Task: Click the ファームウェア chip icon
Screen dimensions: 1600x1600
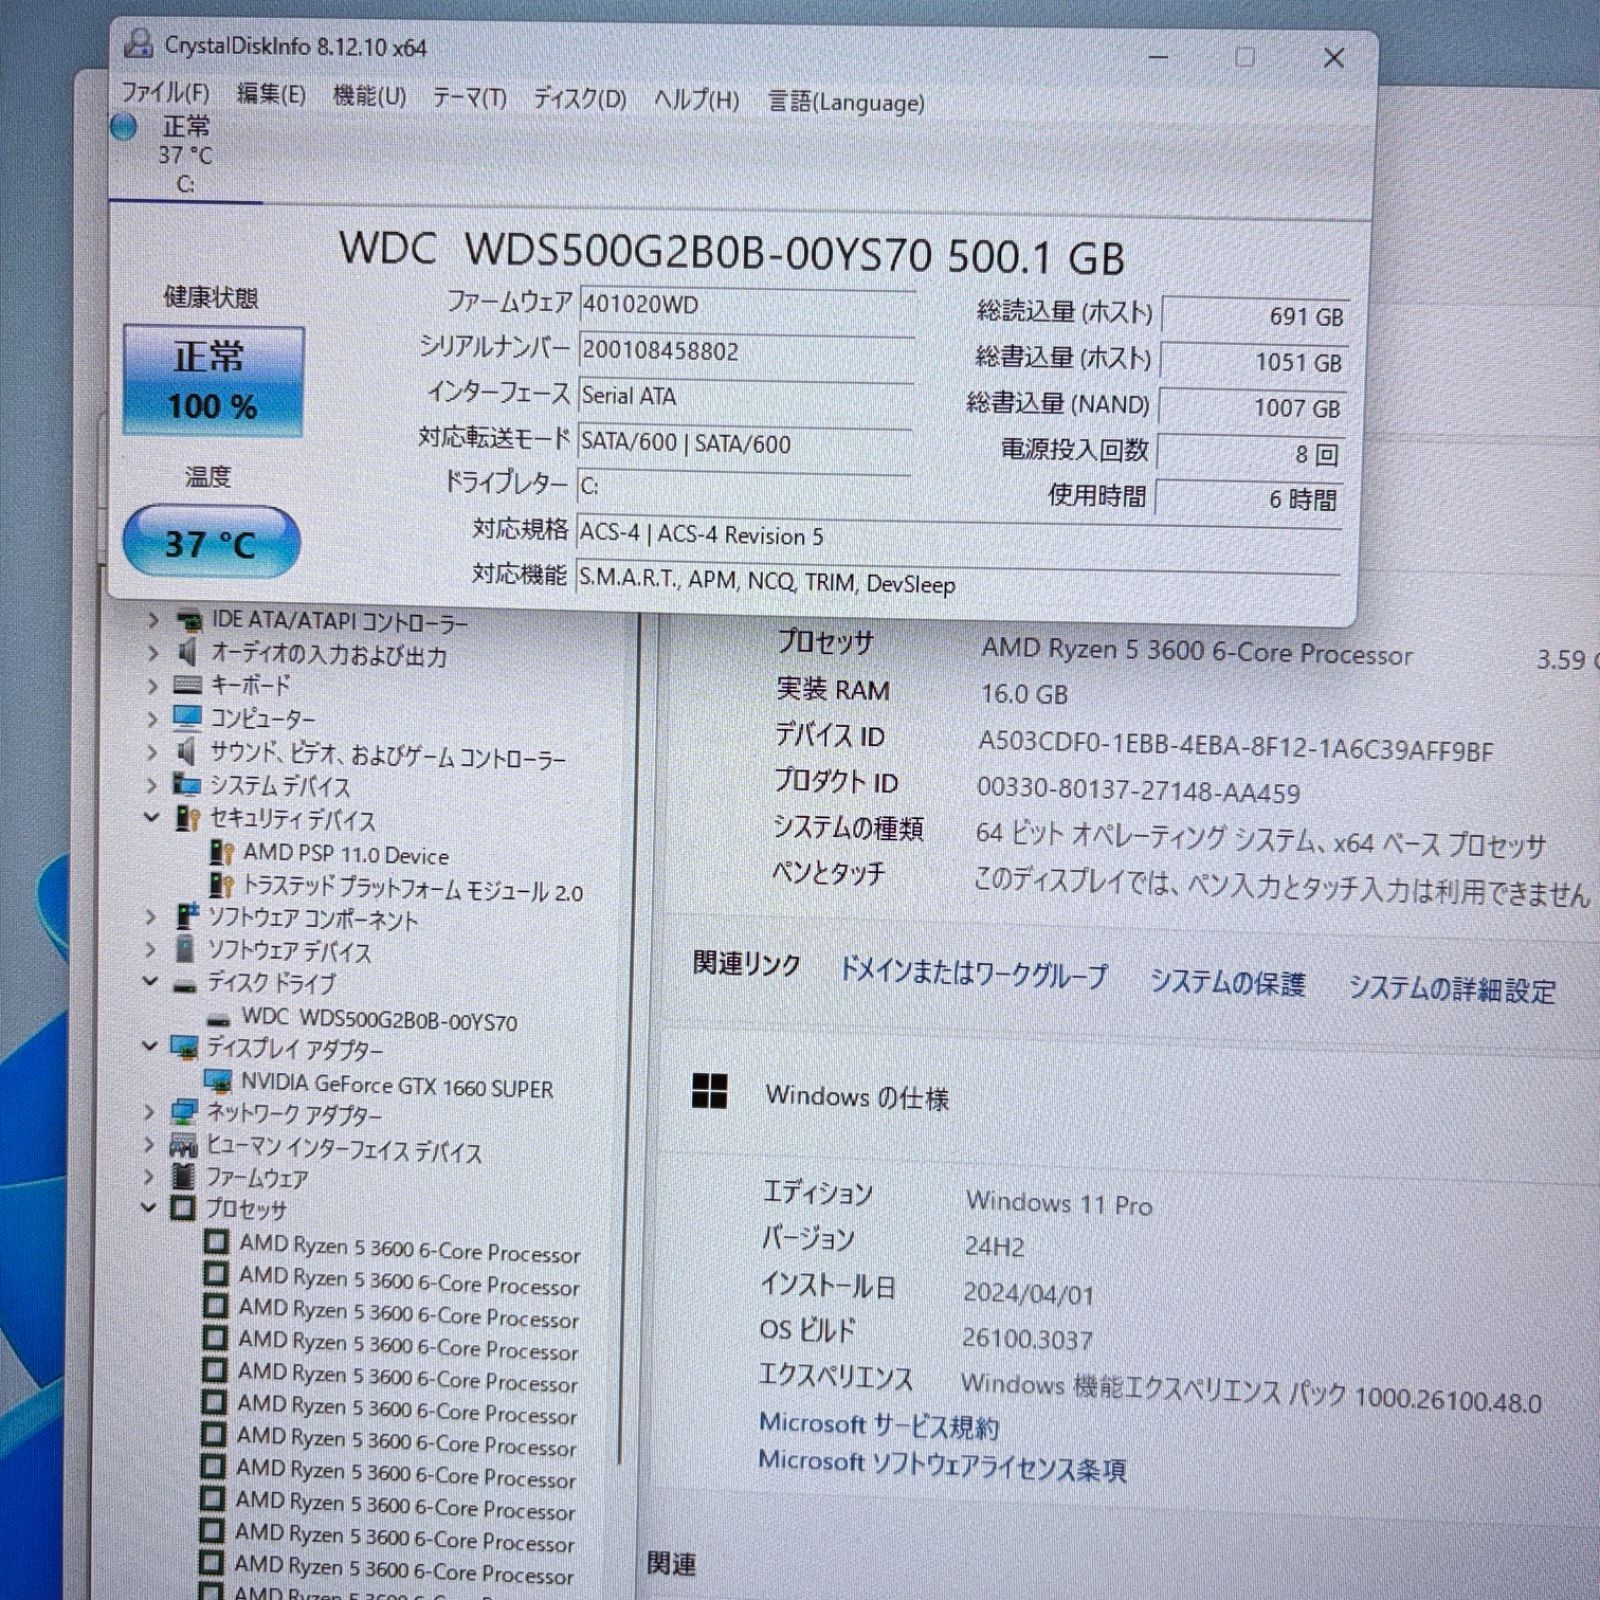Action: (183, 1176)
